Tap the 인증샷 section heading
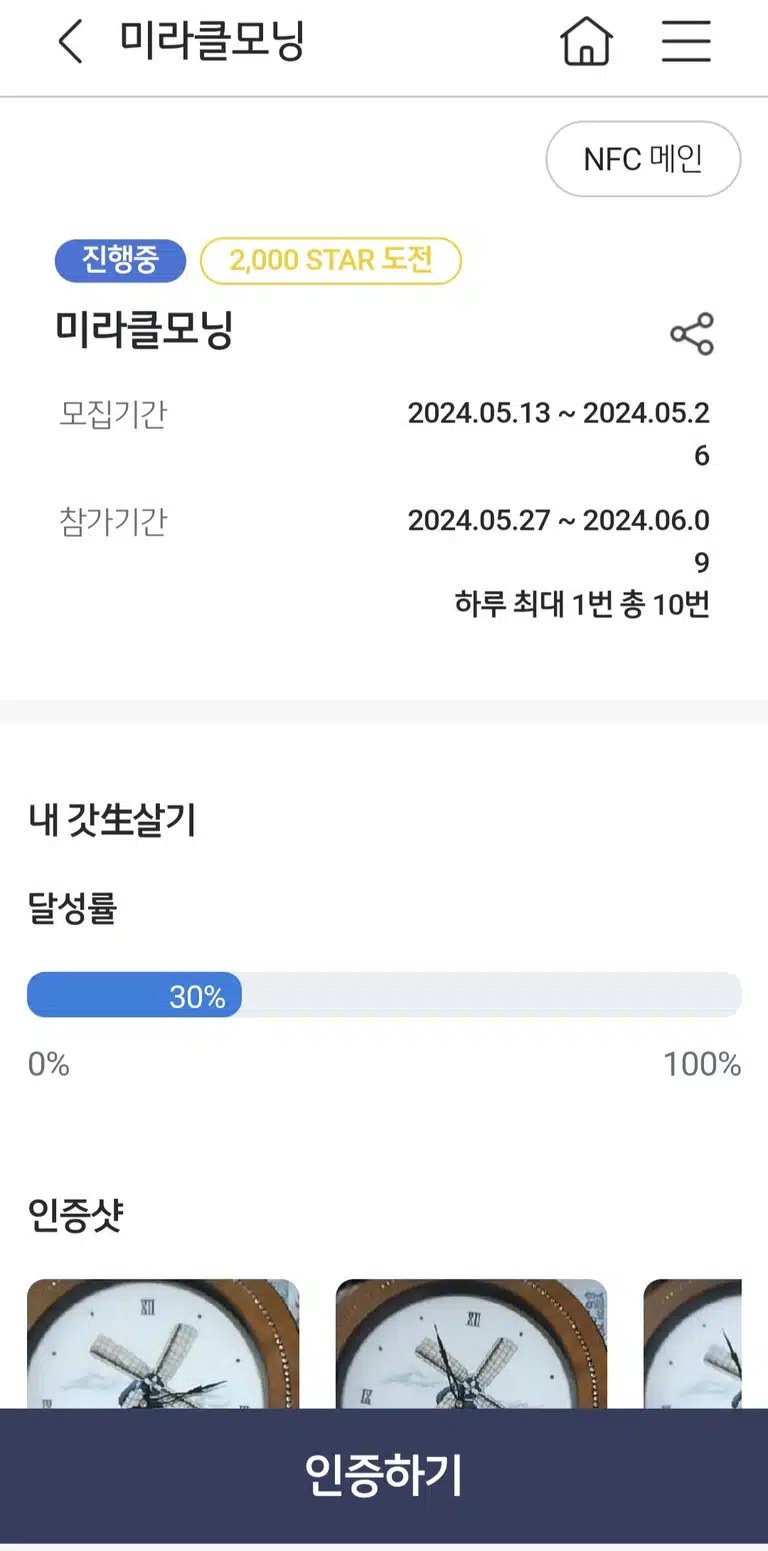This screenshot has width=768, height=1551. pos(76,1216)
